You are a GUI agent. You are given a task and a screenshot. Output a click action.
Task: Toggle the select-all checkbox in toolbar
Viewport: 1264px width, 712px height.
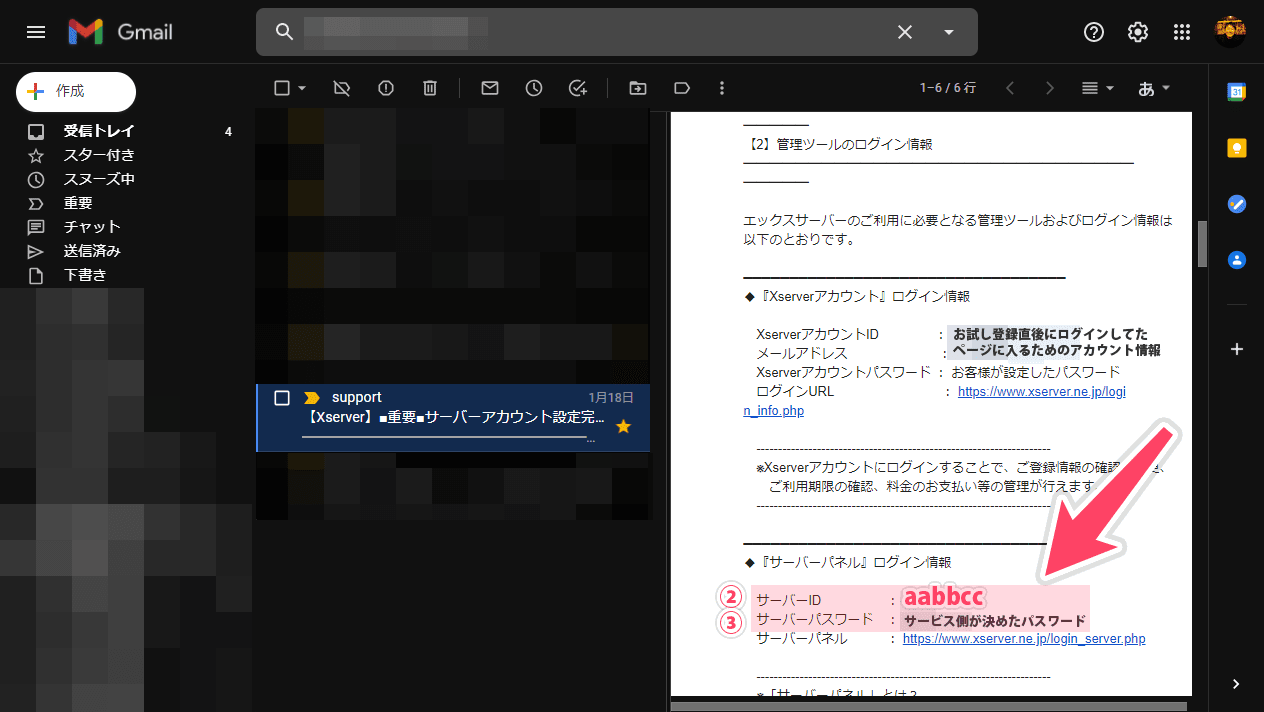click(x=282, y=88)
